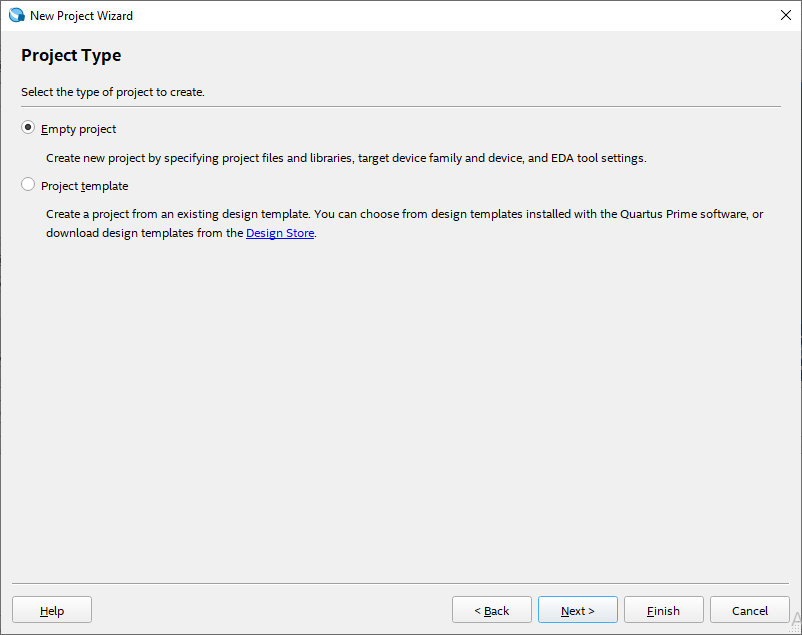Click 'Select the type of project' instruction text

113,92
